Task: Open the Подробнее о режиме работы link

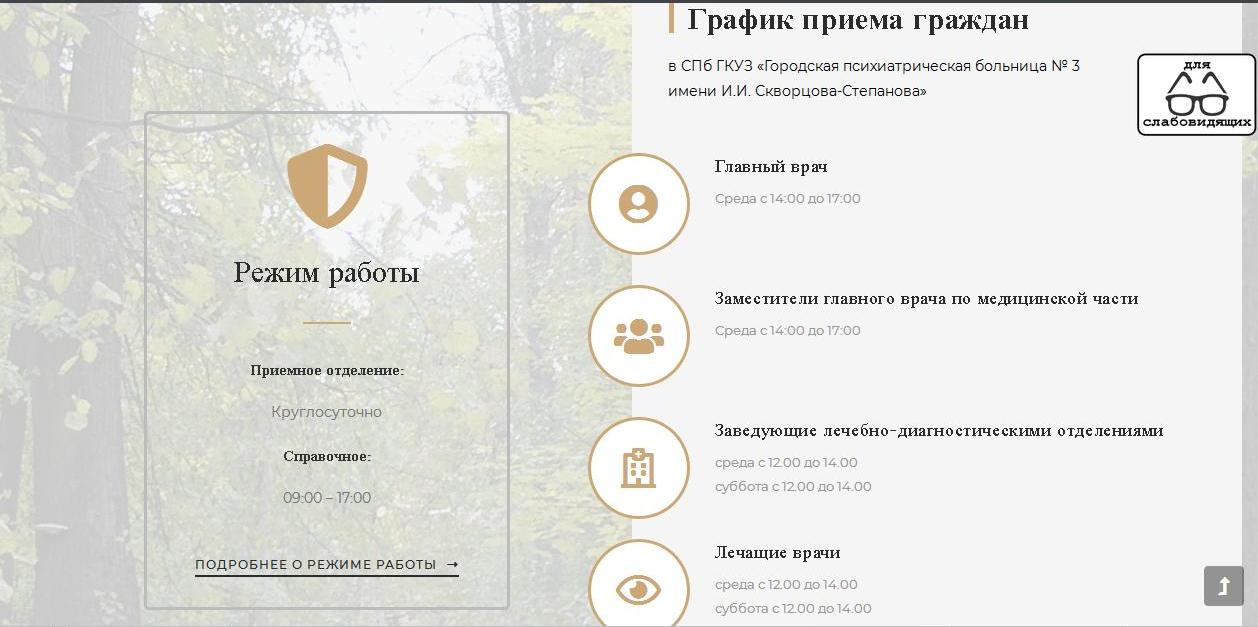Action: pyautogui.click(x=316, y=564)
